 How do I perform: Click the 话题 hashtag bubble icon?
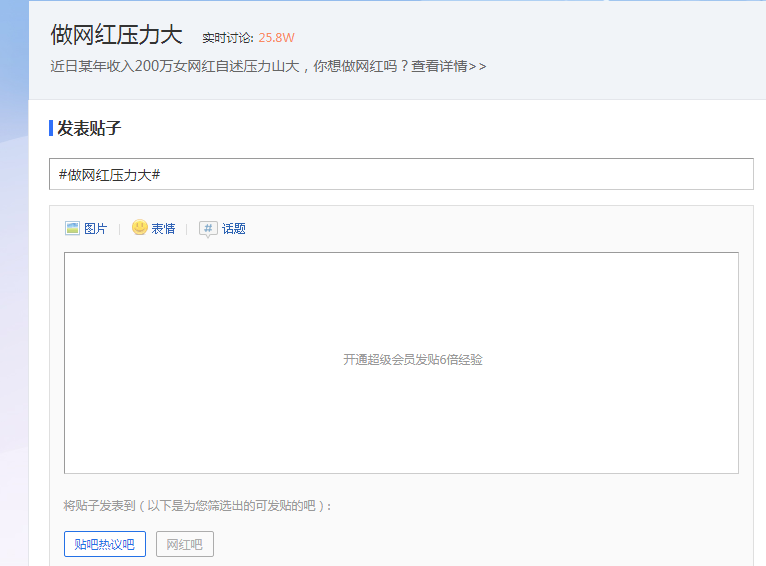(208, 229)
